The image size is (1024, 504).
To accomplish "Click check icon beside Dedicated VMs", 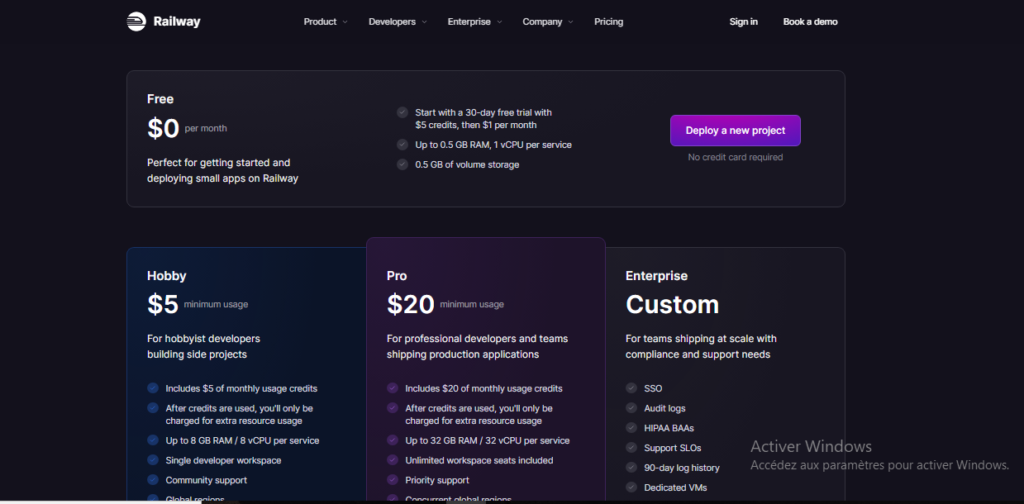I will 631,487.
